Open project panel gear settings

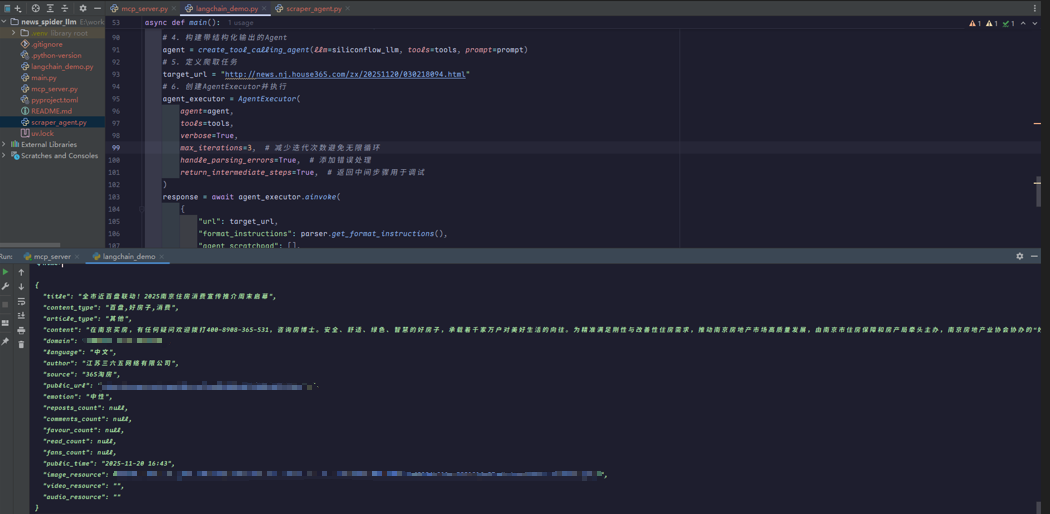(x=83, y=9)
